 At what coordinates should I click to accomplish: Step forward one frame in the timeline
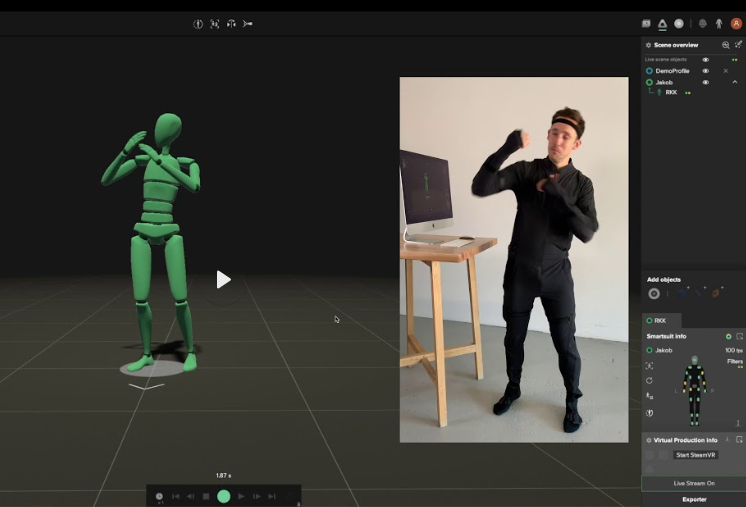click(x=256, y=497)
